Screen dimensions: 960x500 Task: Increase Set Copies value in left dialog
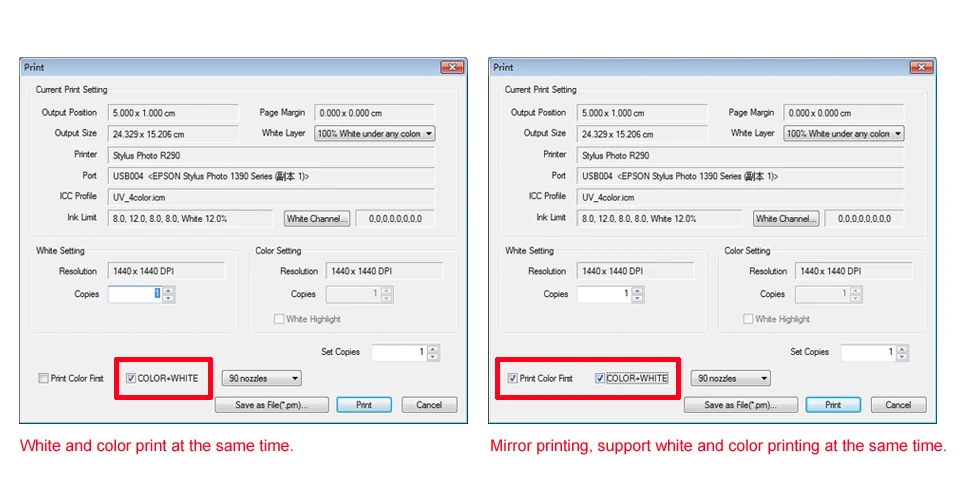(x=433, y=349)
